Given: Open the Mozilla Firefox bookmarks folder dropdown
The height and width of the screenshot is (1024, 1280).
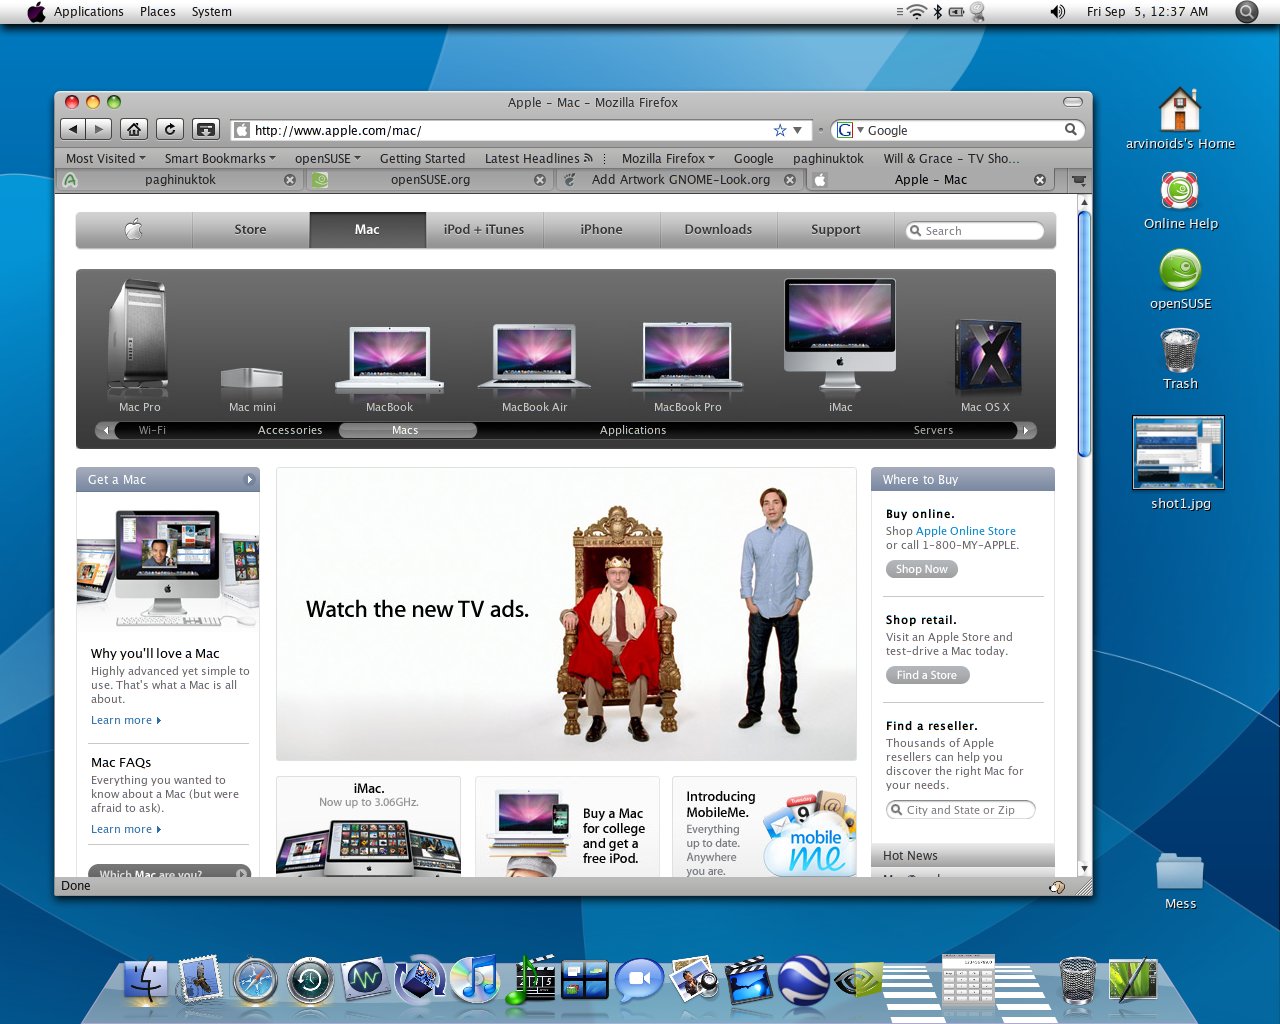Looking at the screenshot, I should [x=668, y=158].
